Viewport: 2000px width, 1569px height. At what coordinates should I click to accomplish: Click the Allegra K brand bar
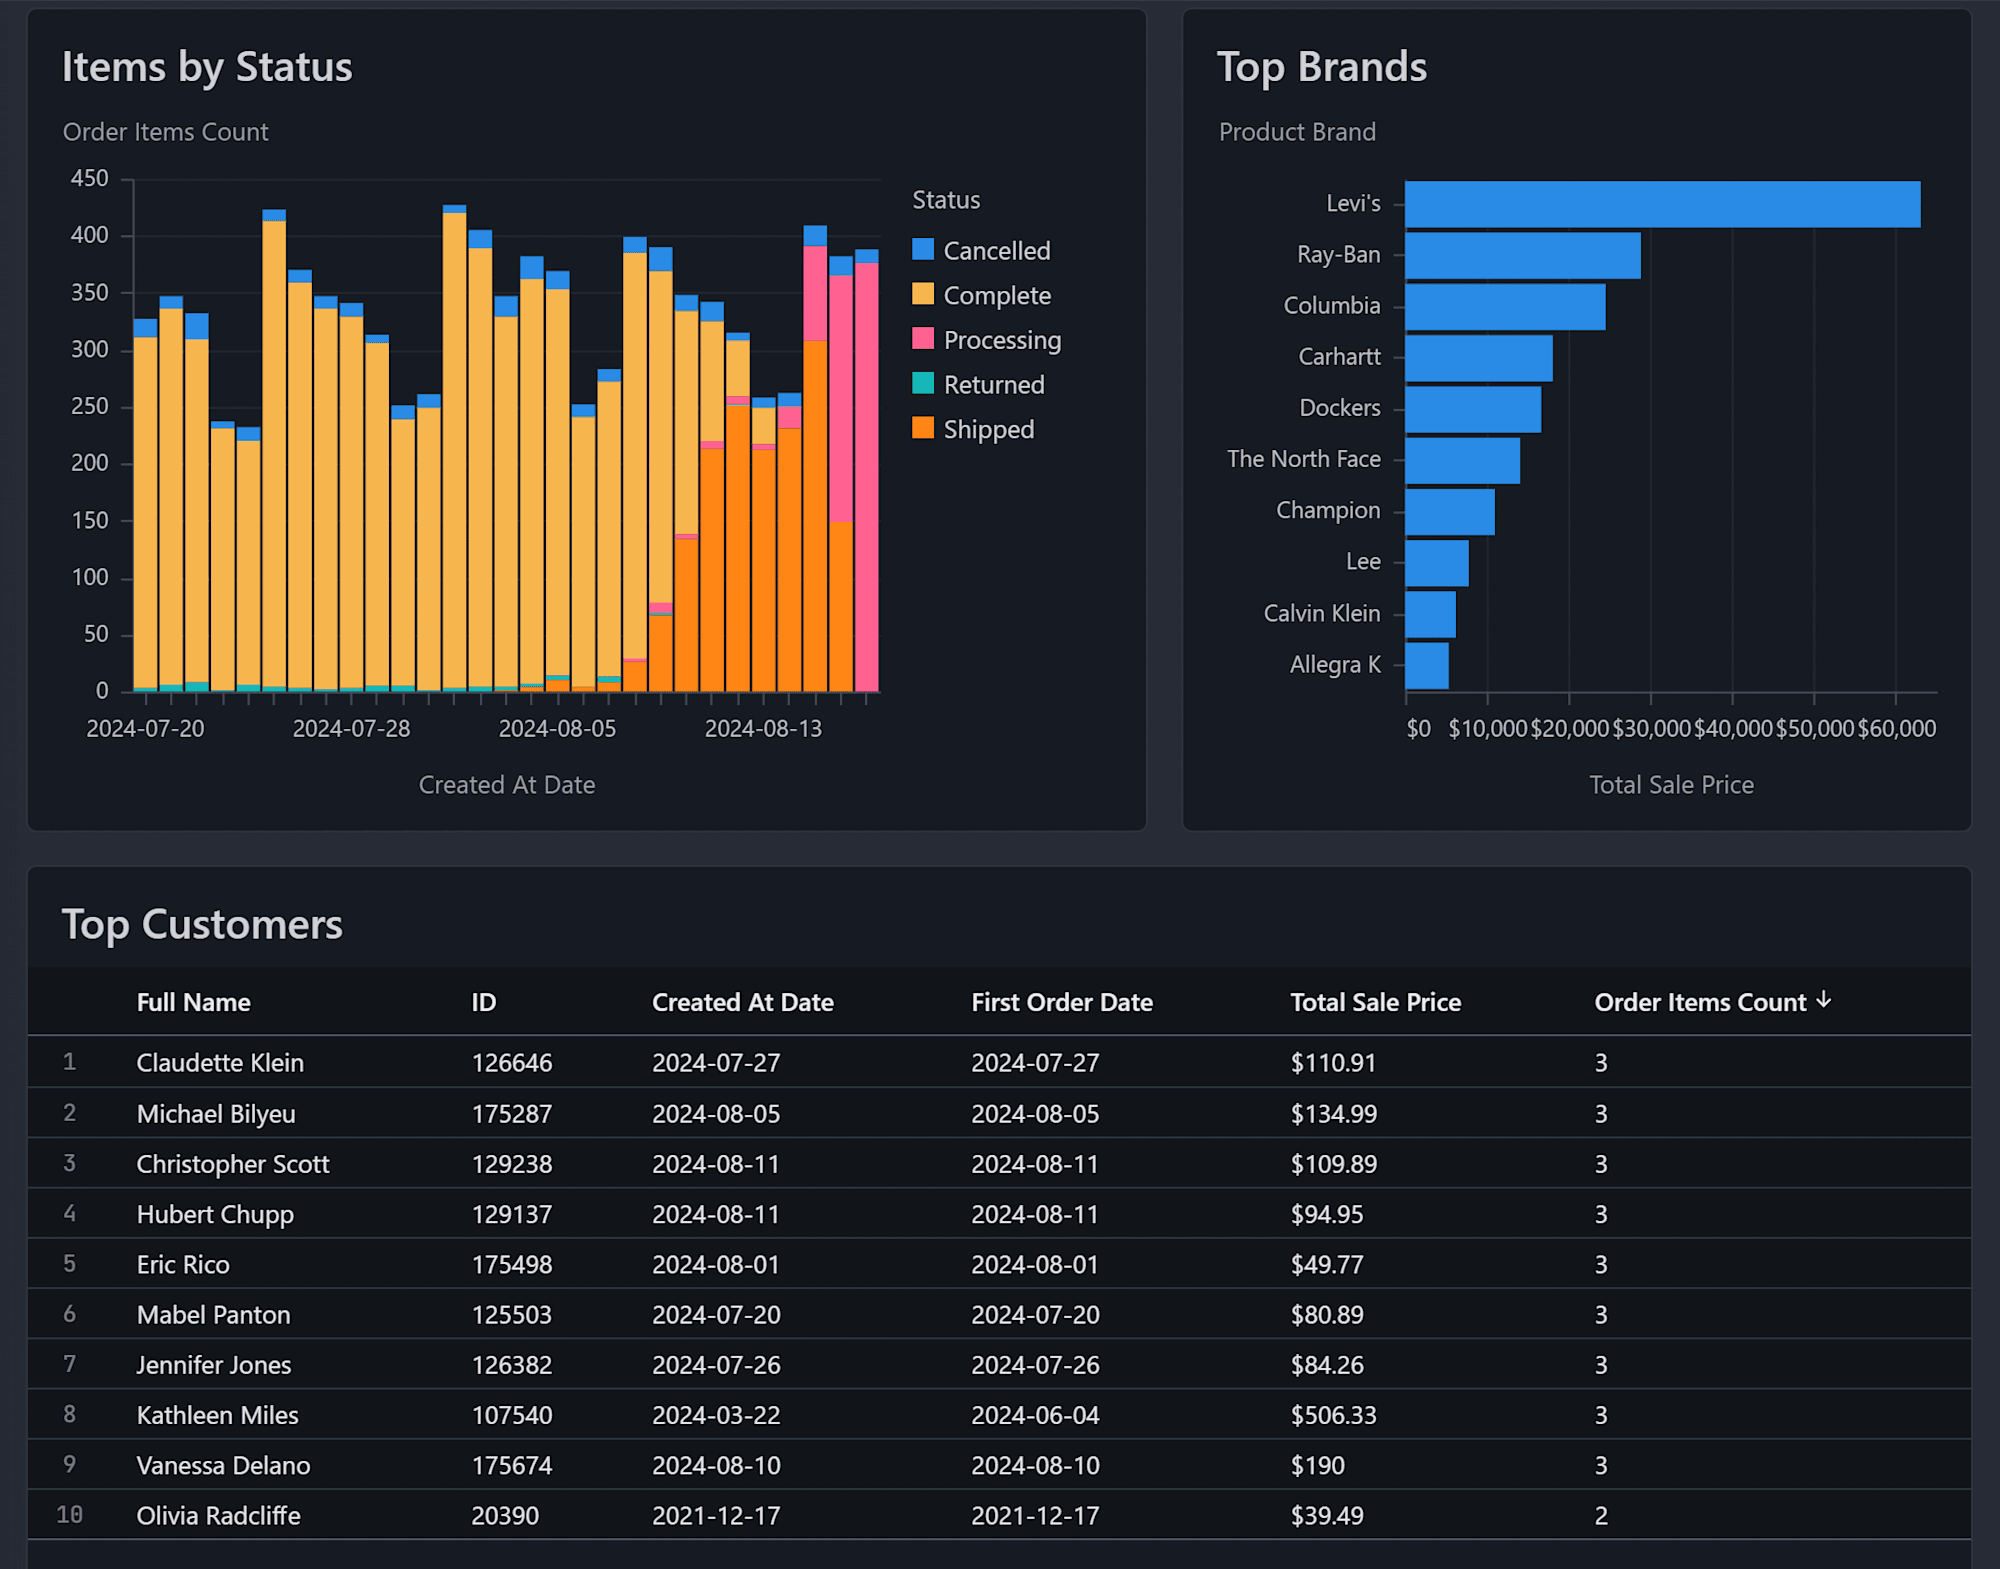[x=1426, y=665]
